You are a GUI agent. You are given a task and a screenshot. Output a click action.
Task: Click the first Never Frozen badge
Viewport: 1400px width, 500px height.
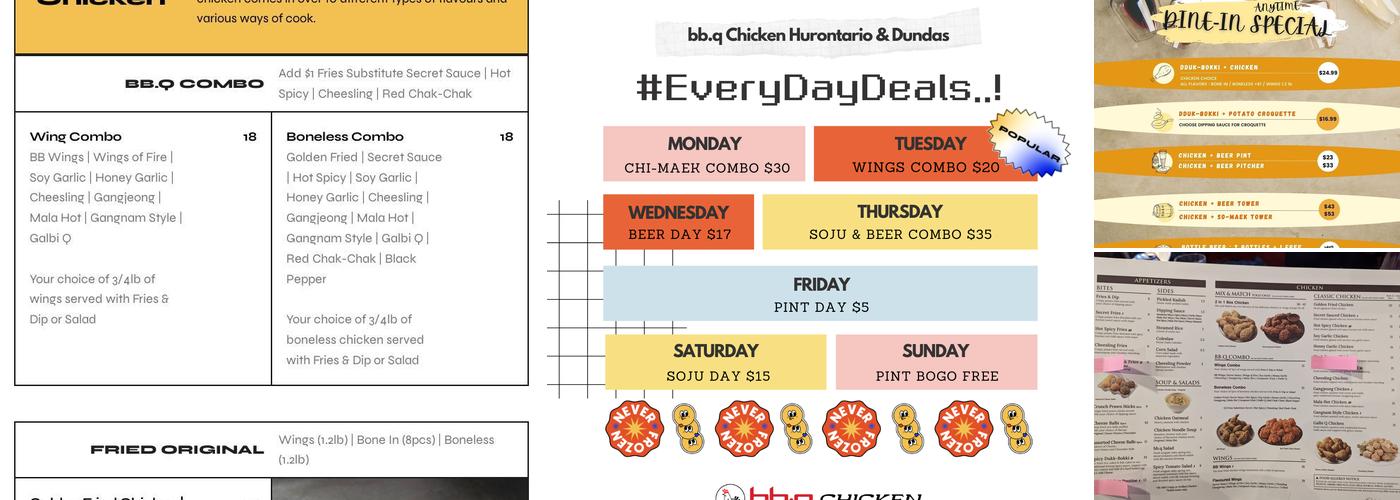click(x=634, y=429)
